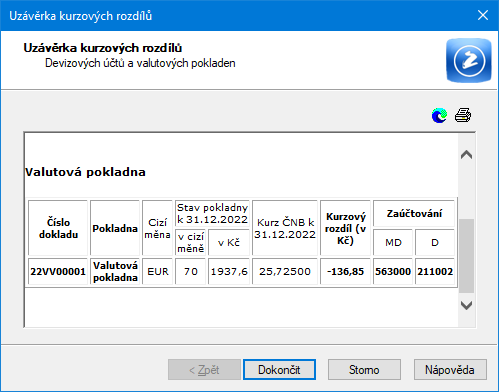Click the Pohoda logo icon
This screenshot has width=499, height=392.
[x=469, y=60]
